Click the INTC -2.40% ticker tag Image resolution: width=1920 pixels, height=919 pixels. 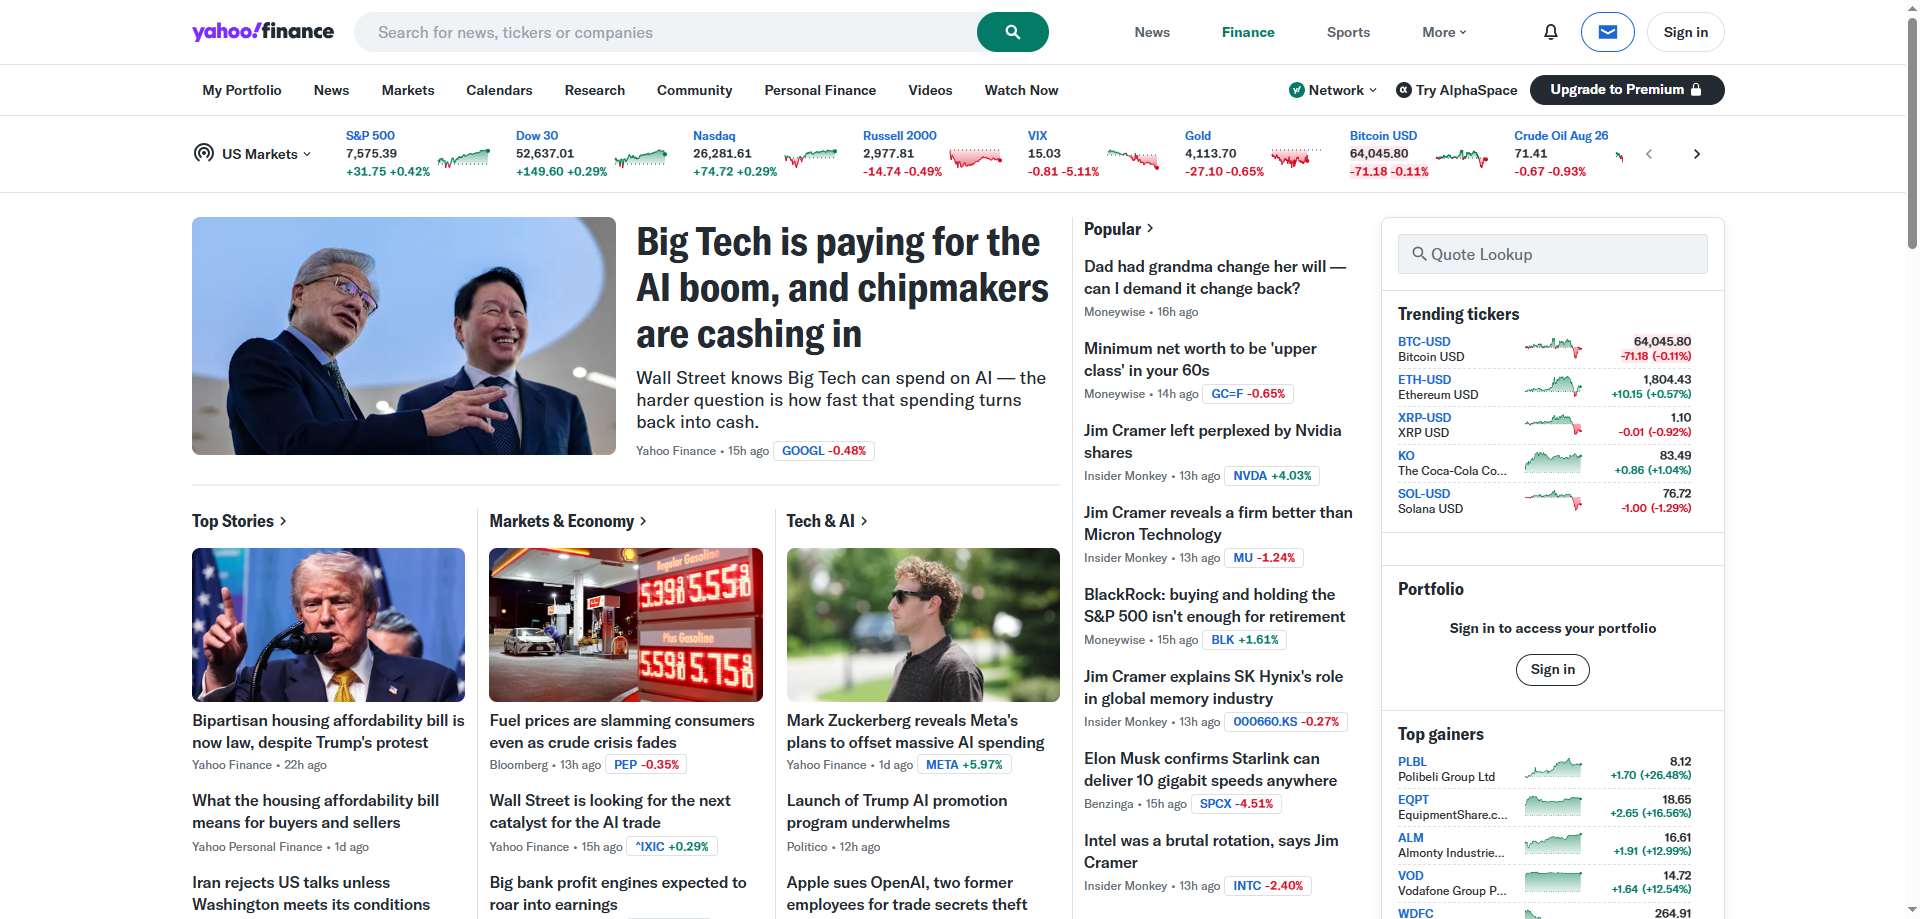1268,886
